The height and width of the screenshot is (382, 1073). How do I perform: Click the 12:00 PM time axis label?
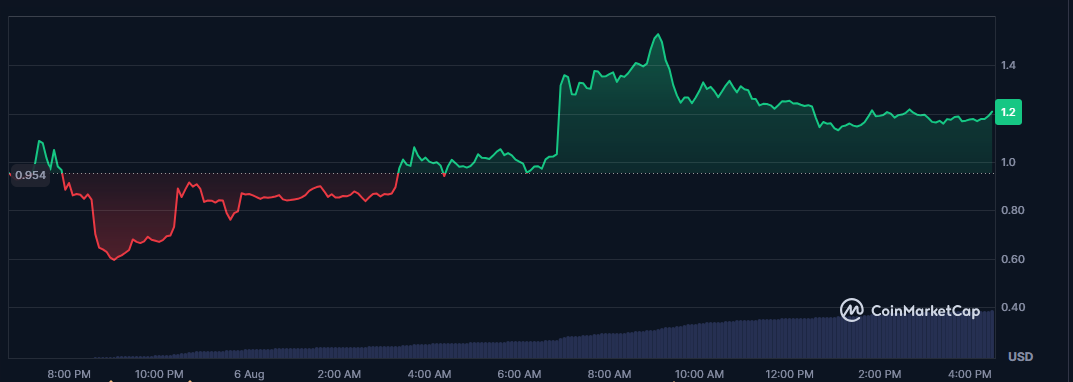(789, 374)
